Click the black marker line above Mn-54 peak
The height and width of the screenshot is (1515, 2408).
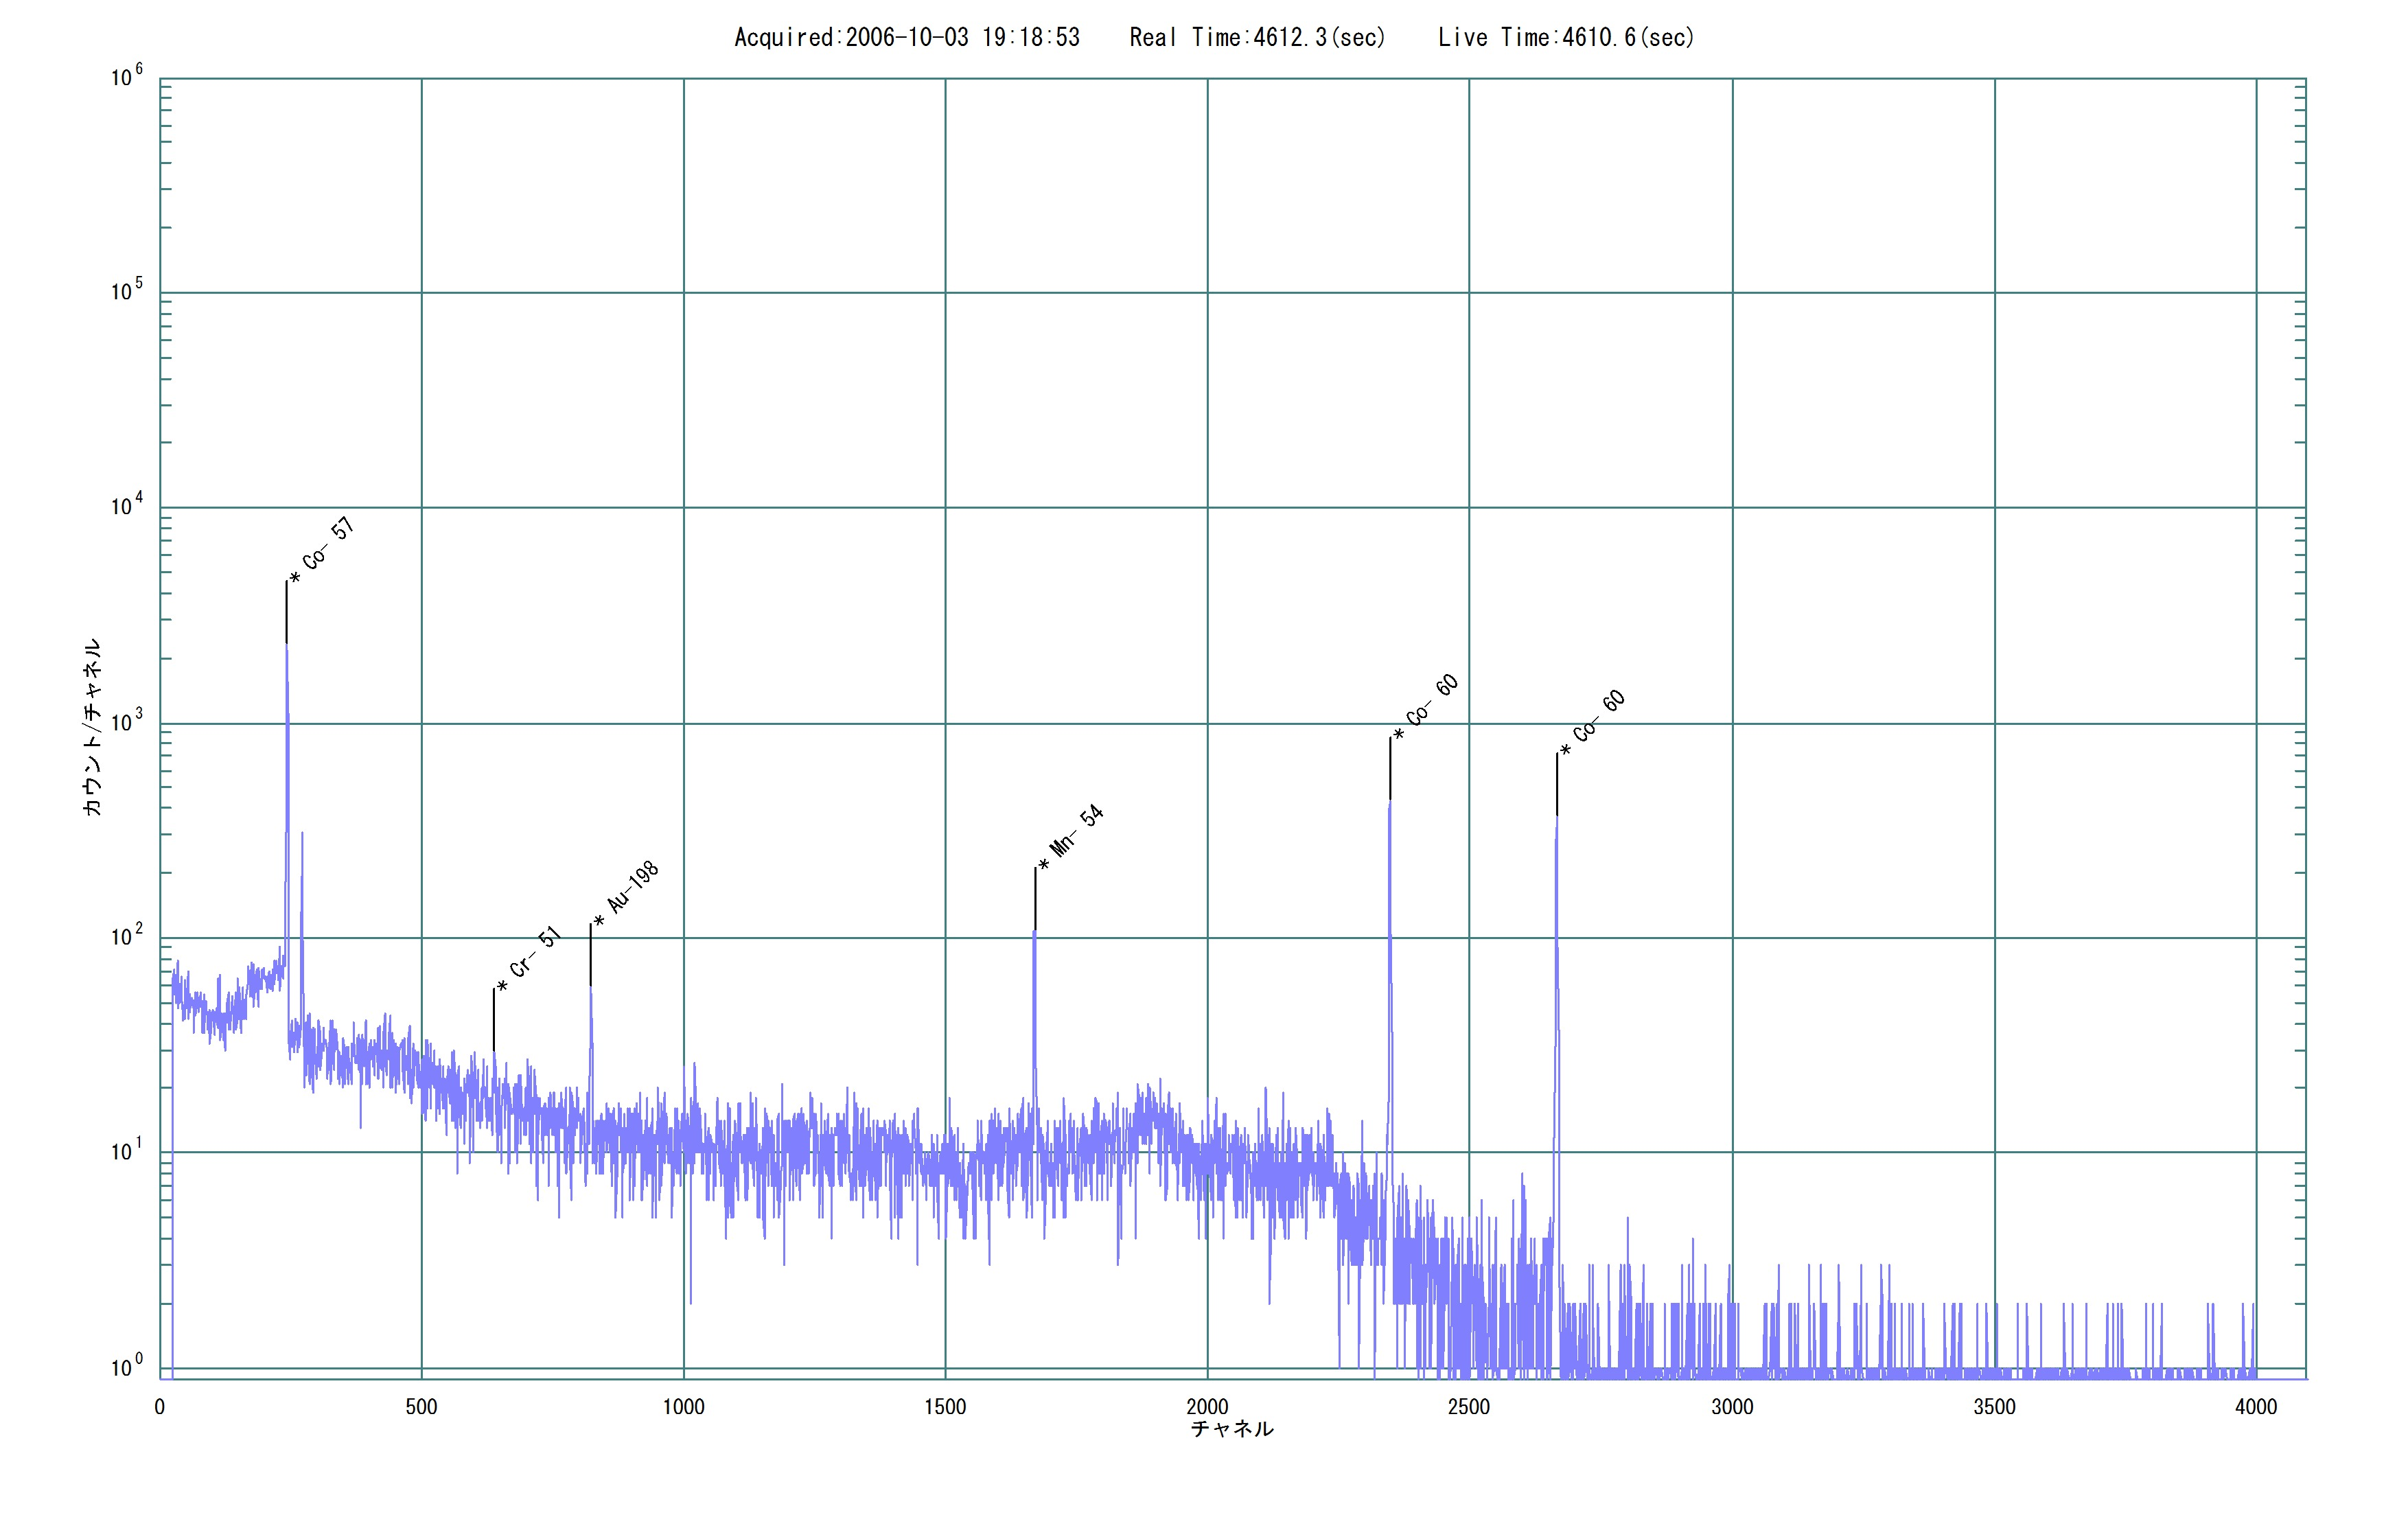[1035, 898]
